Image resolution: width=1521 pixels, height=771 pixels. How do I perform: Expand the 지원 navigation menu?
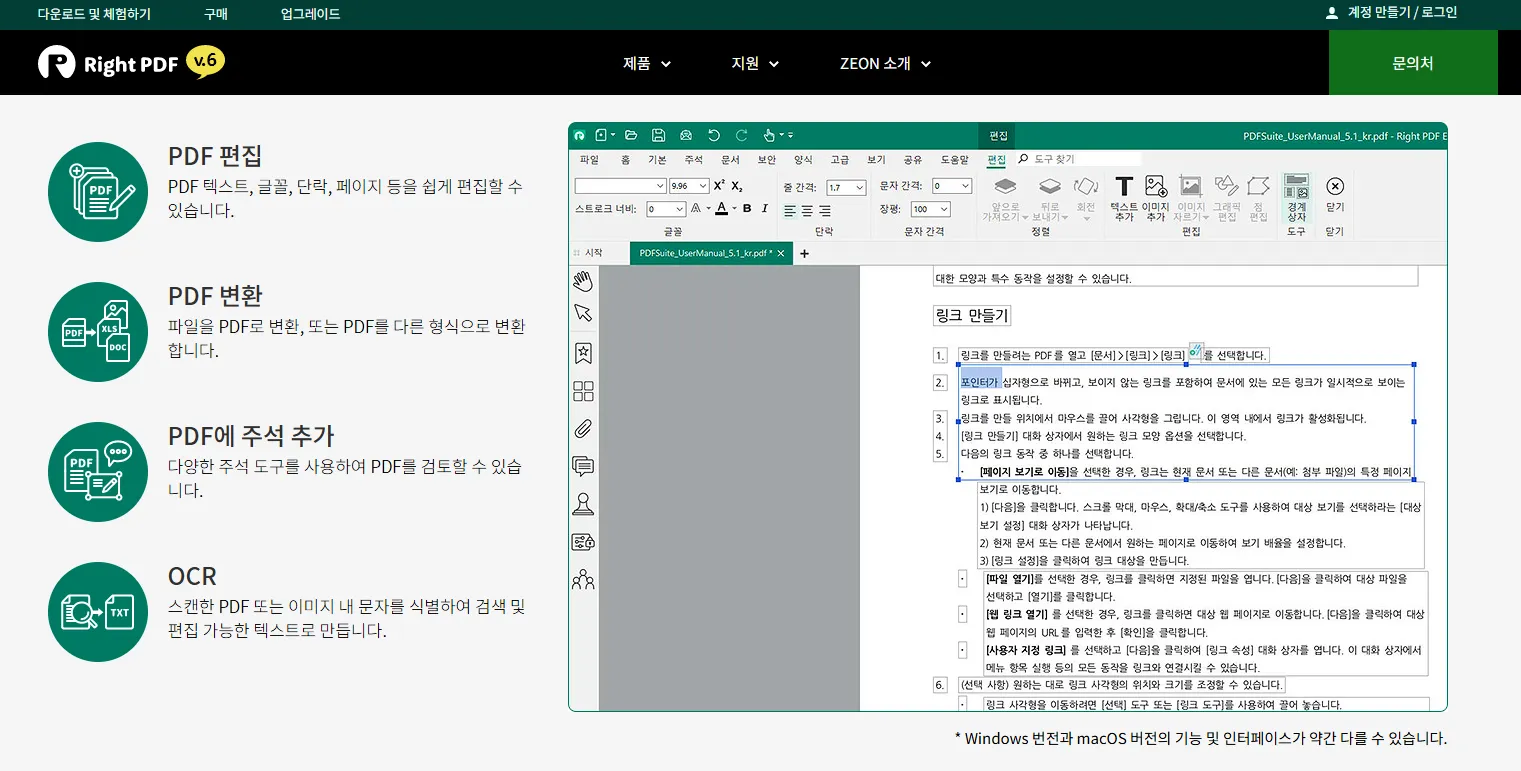pyautogui.click(x=755, y=63)
